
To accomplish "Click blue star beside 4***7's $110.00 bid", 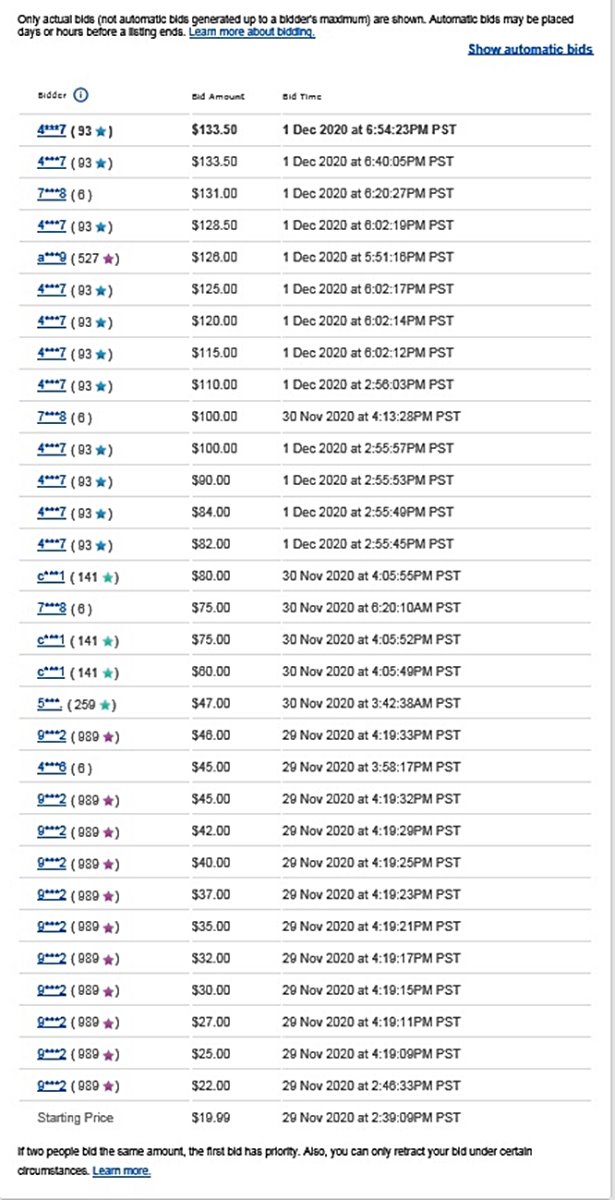I will coord(100,385).
